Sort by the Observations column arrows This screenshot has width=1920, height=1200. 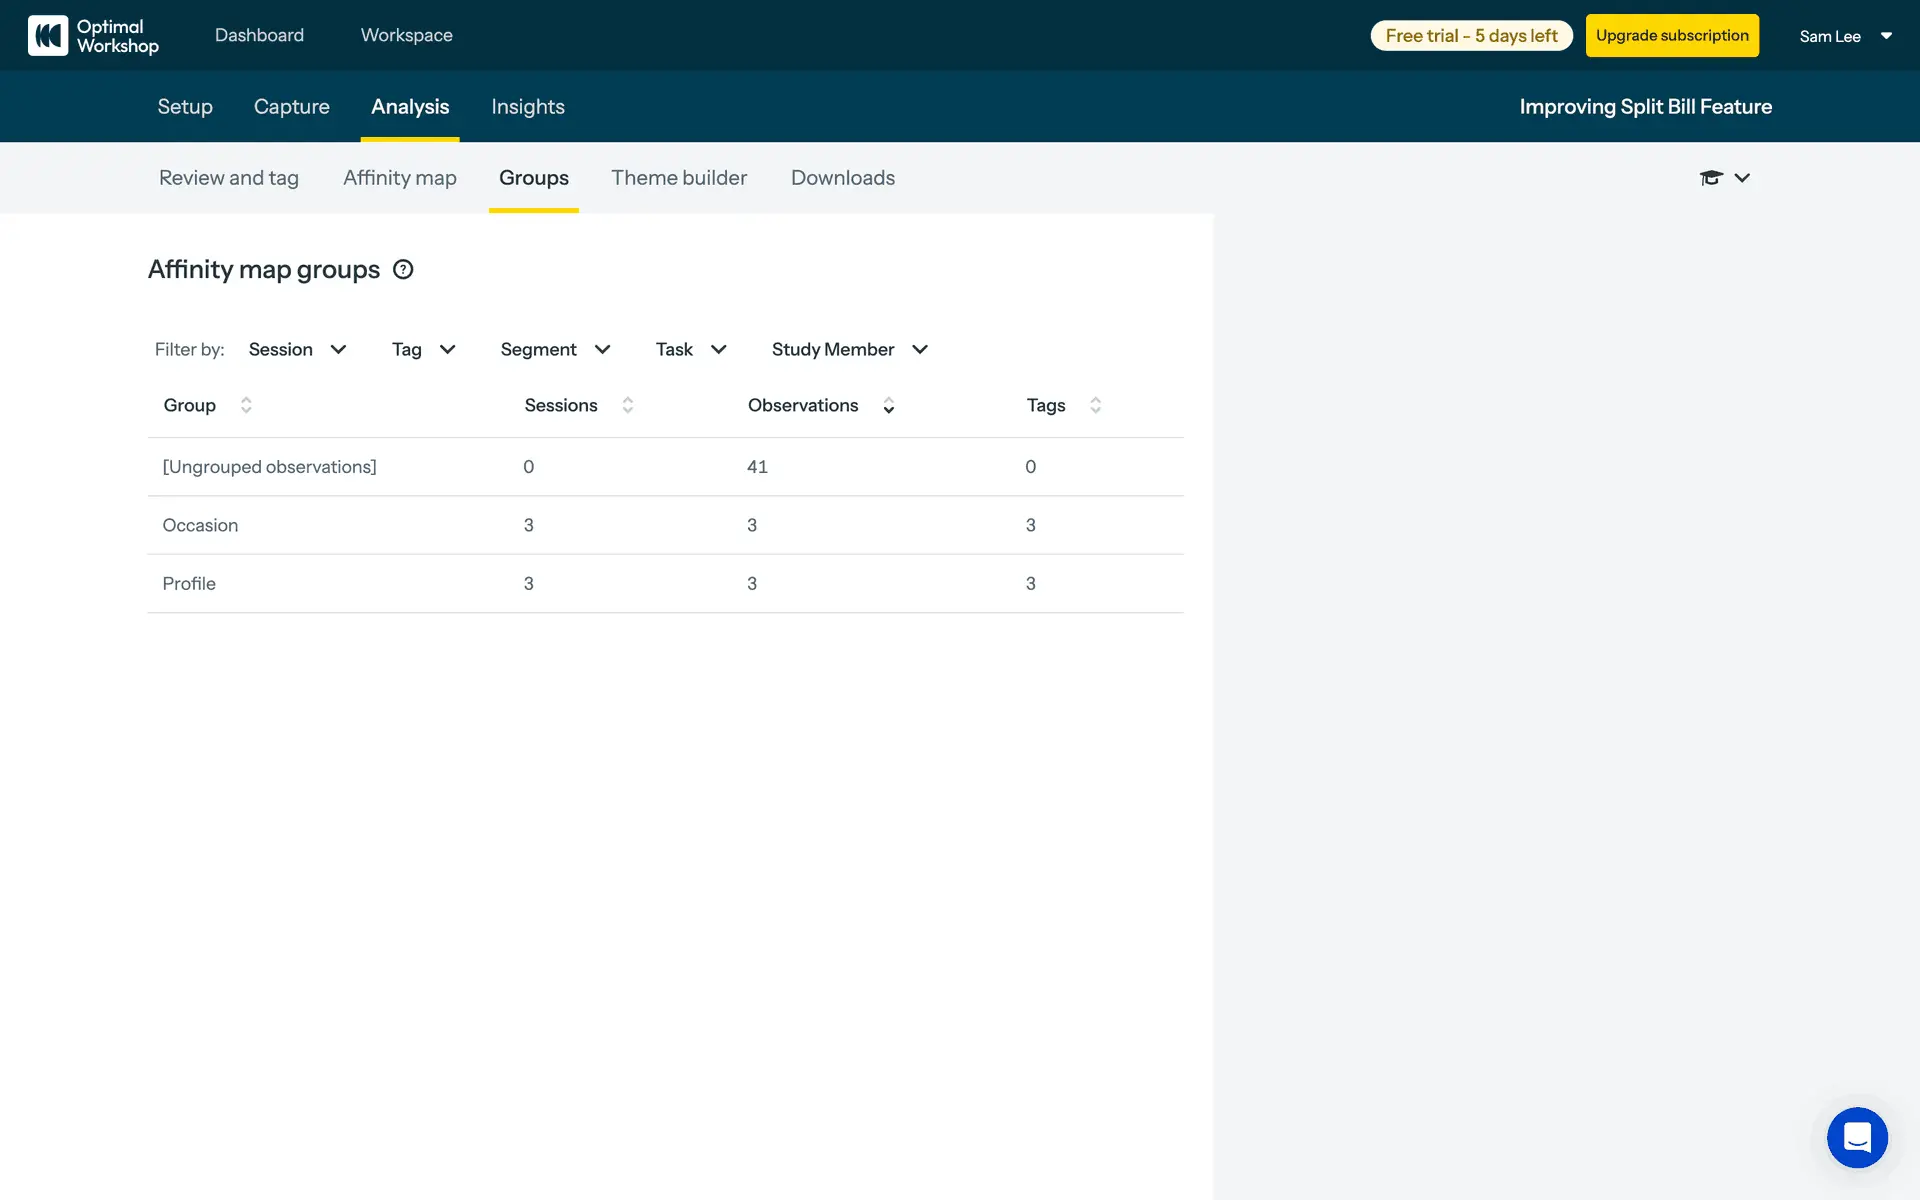(x=888, y=405)
